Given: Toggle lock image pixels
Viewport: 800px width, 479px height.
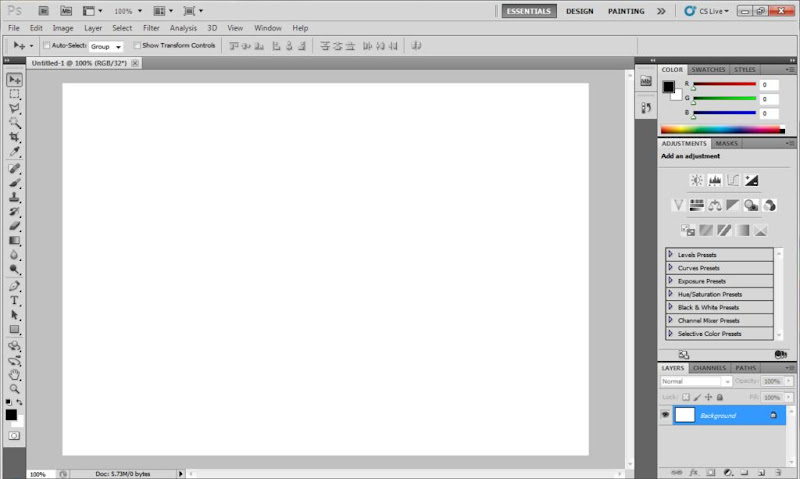Looking at the screenshot, I should (697, 397).
